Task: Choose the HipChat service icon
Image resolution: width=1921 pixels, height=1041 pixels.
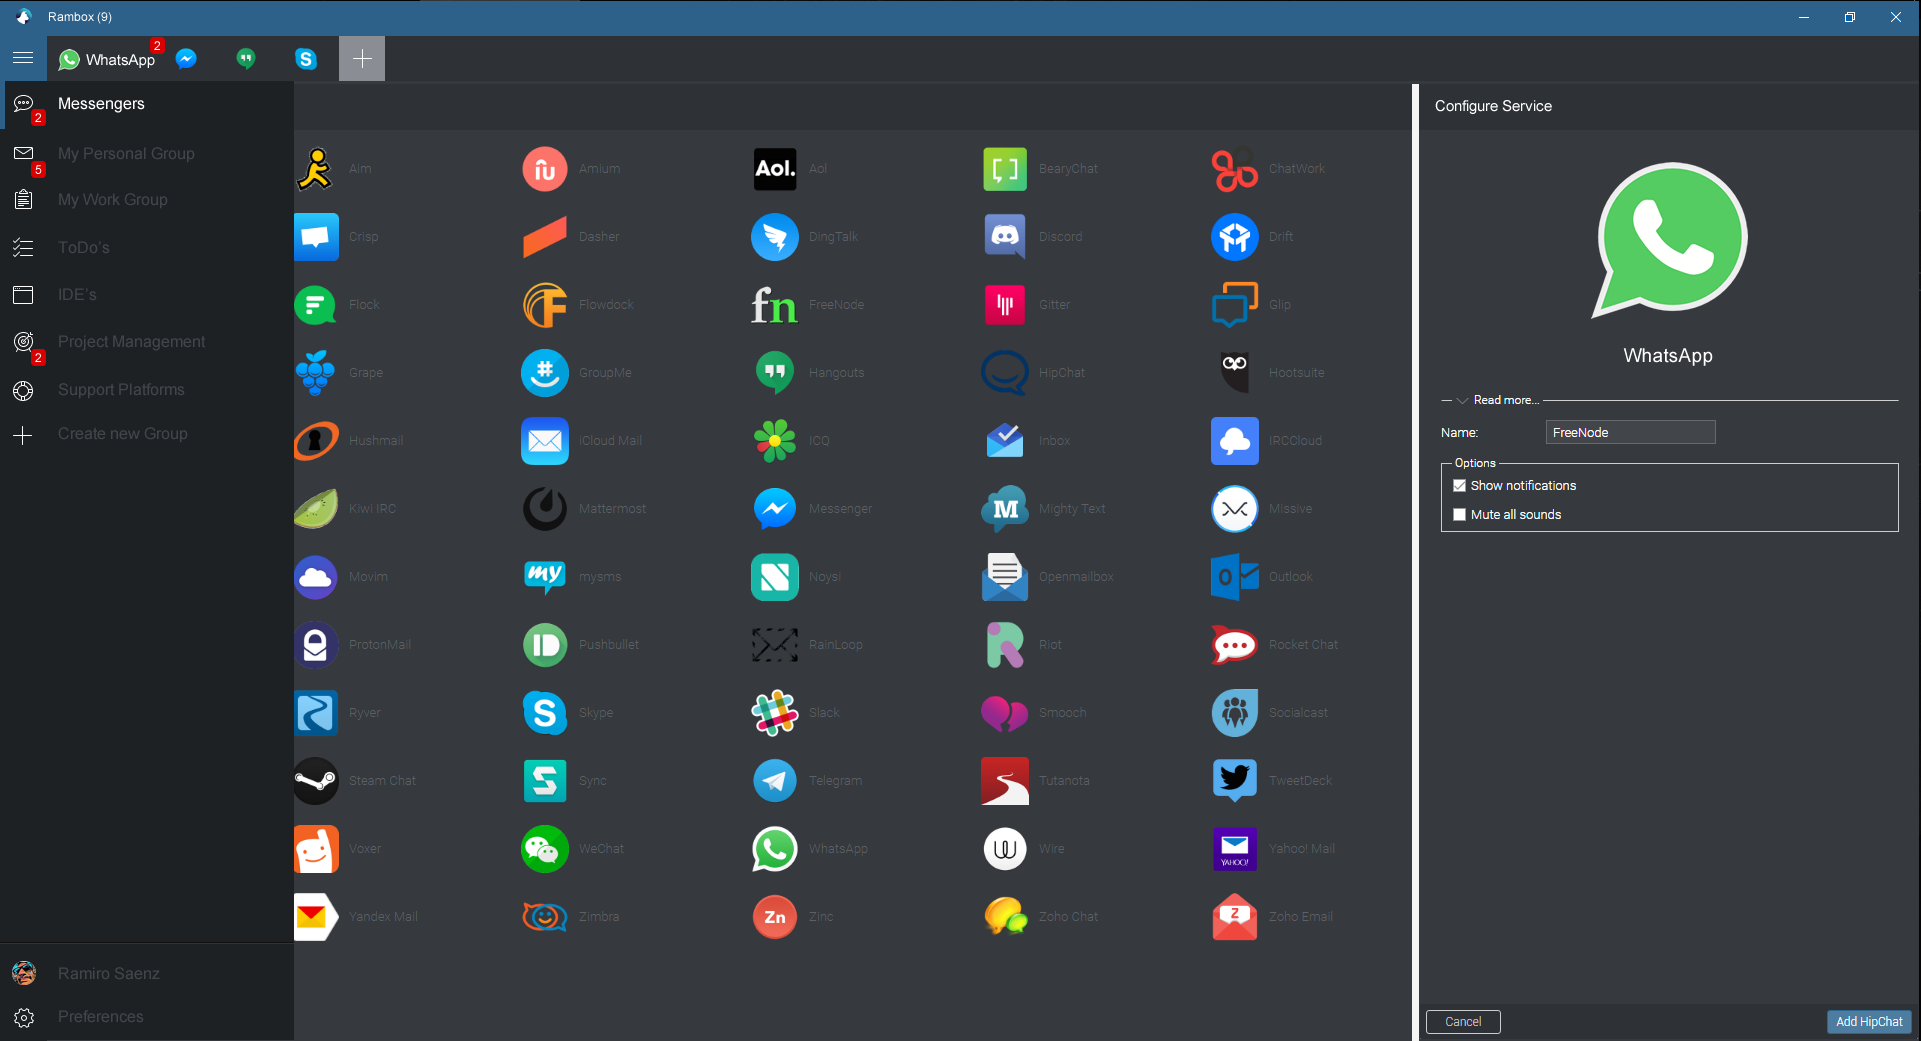Action: point(1005,373)
